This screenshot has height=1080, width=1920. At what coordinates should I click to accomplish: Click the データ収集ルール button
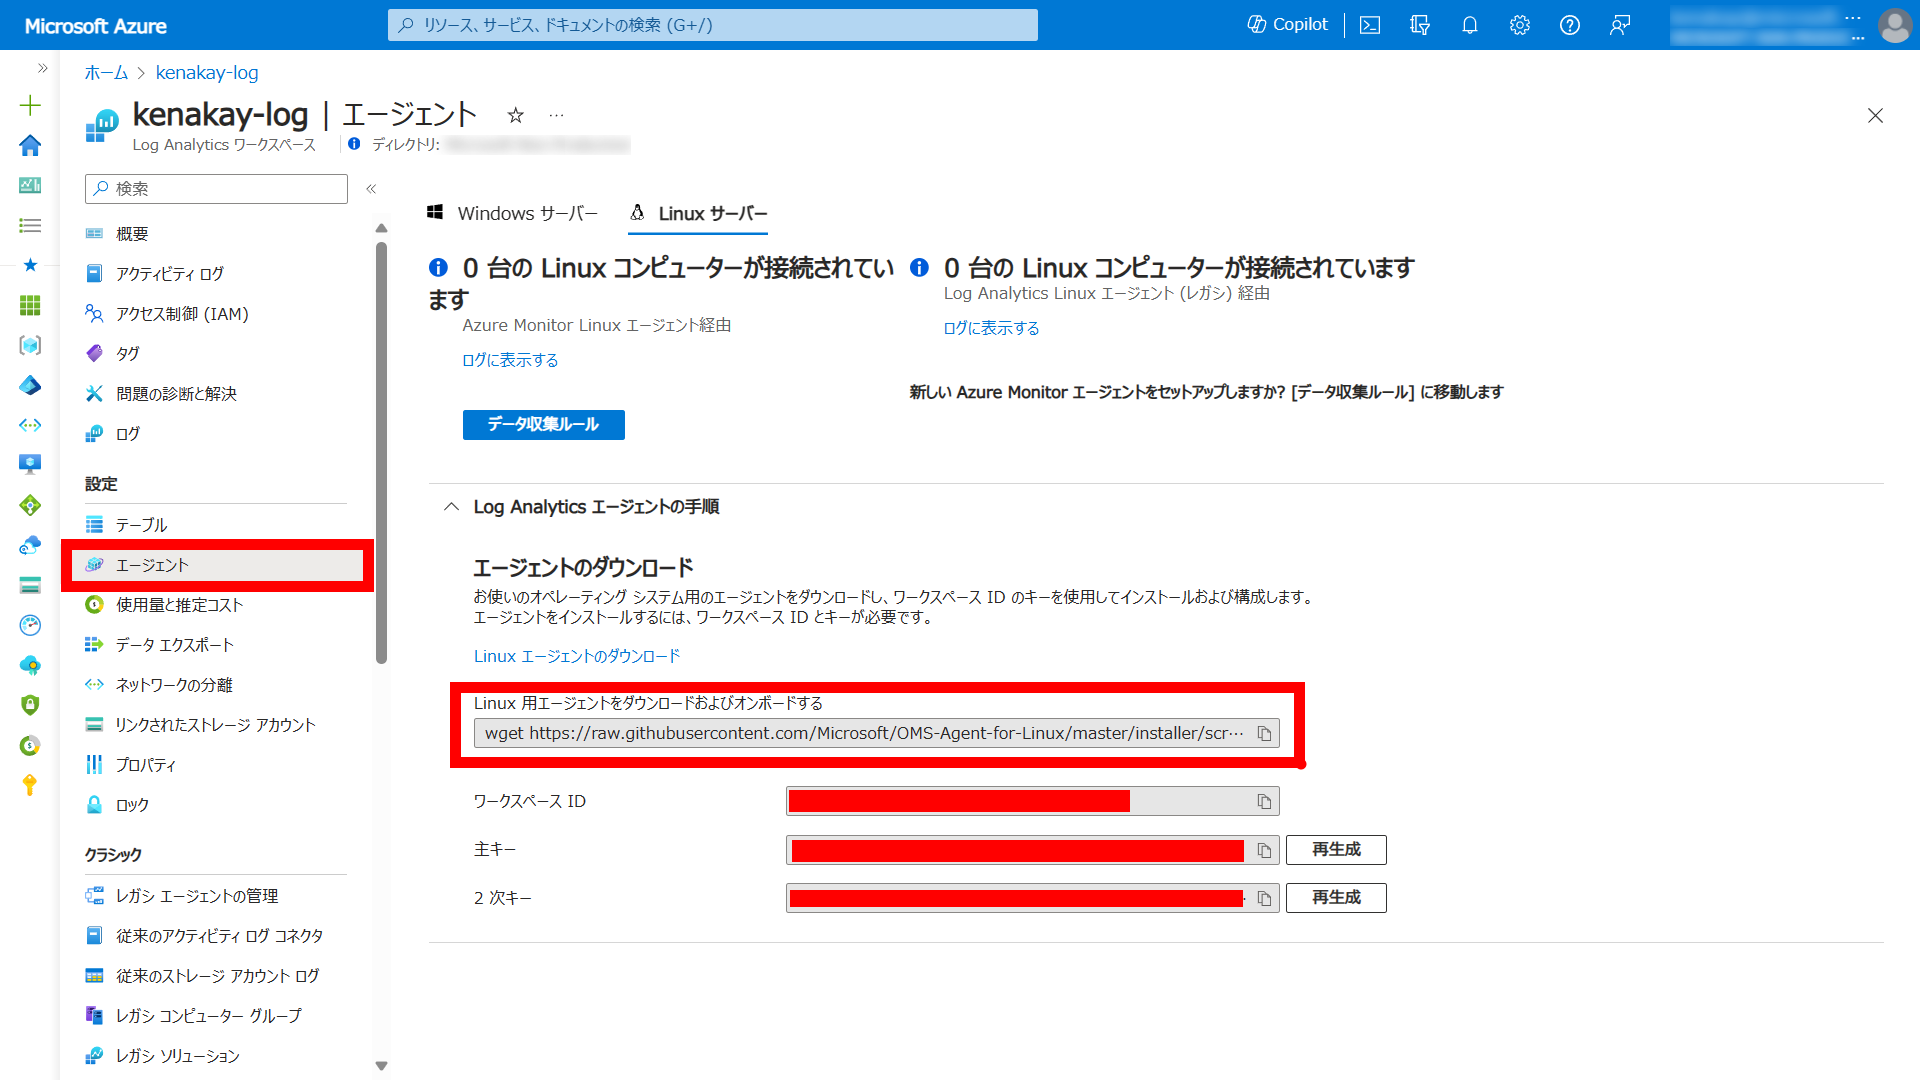pyautogui.click(x=543, y=424)
